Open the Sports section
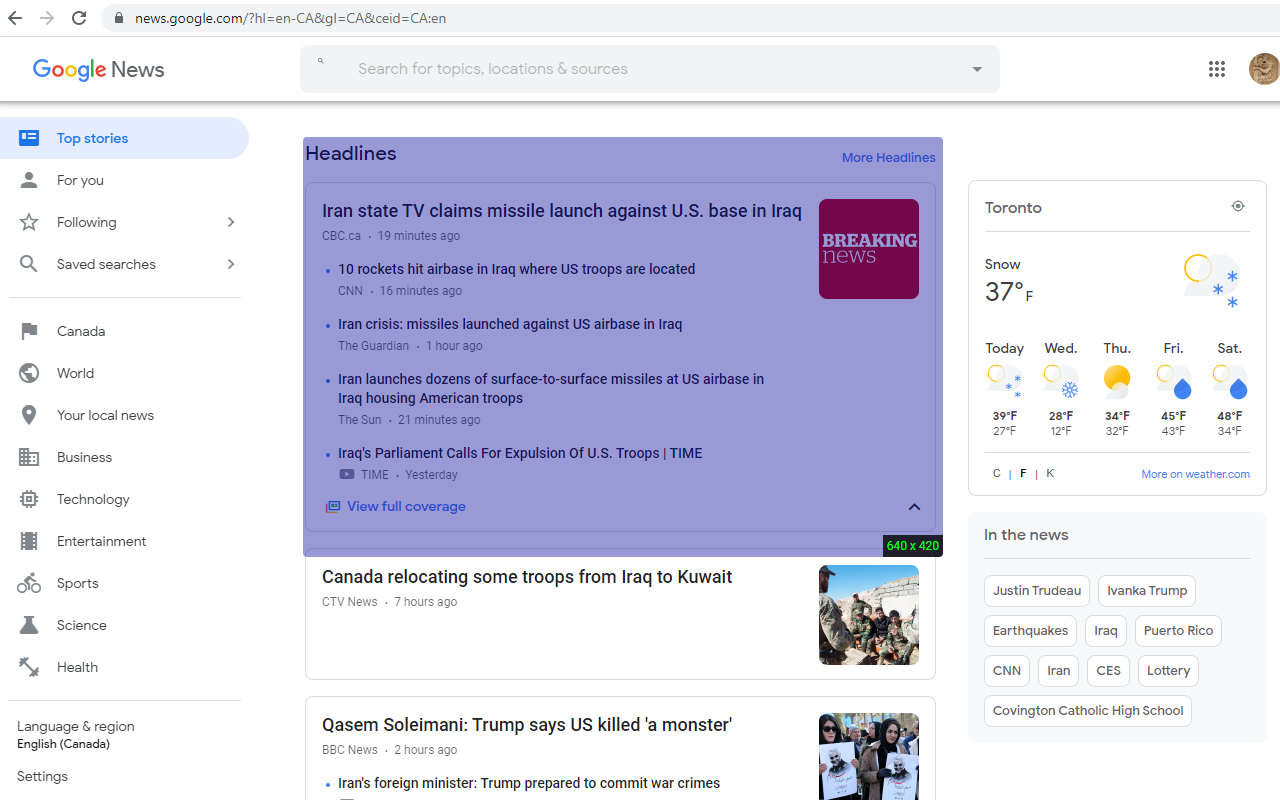1280x800 pixels. pyautogui.click(x=124, y=583)
